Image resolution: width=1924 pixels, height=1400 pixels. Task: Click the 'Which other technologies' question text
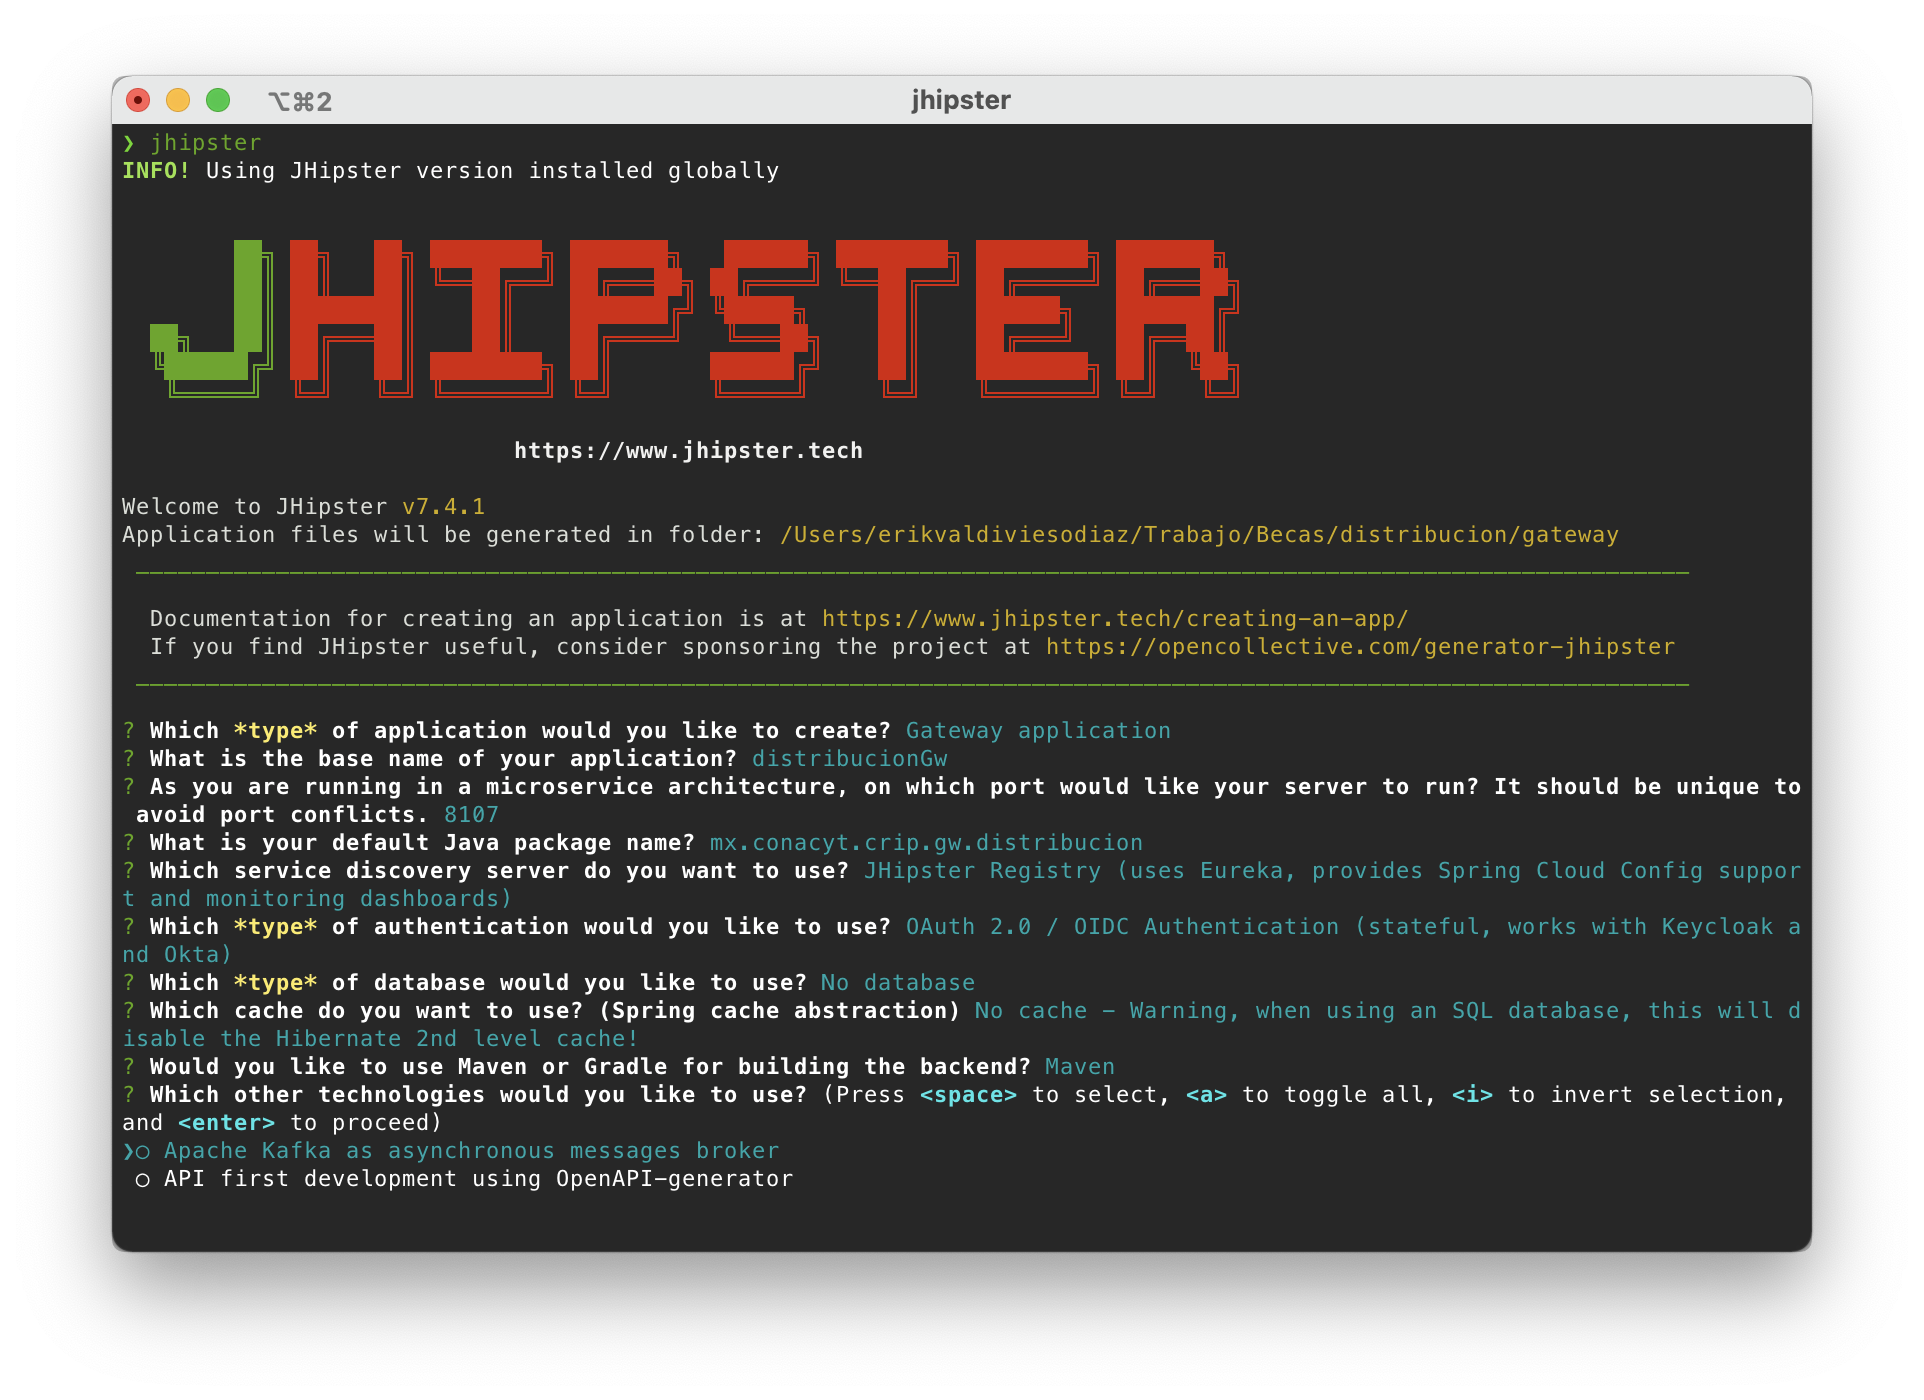point(478,1095)
